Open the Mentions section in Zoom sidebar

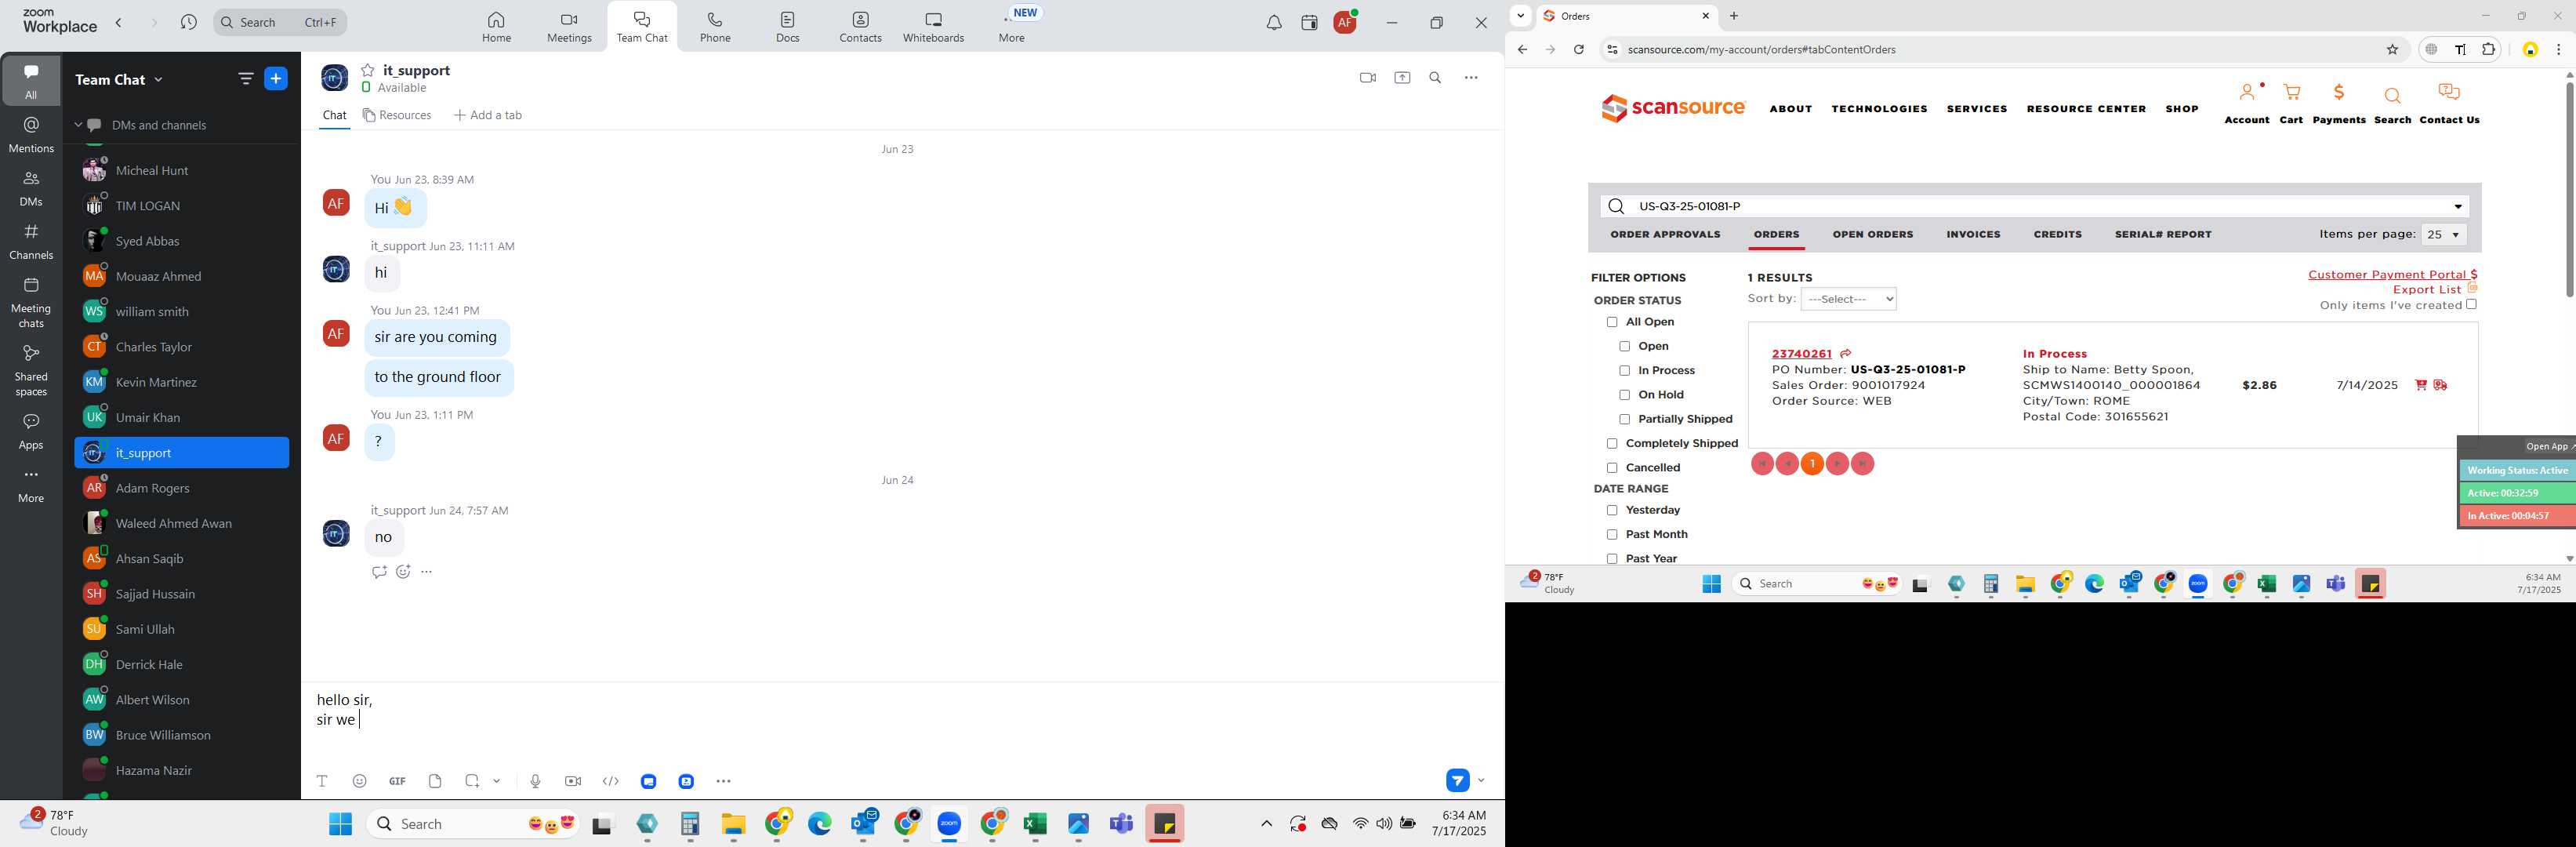click(31, 134)
